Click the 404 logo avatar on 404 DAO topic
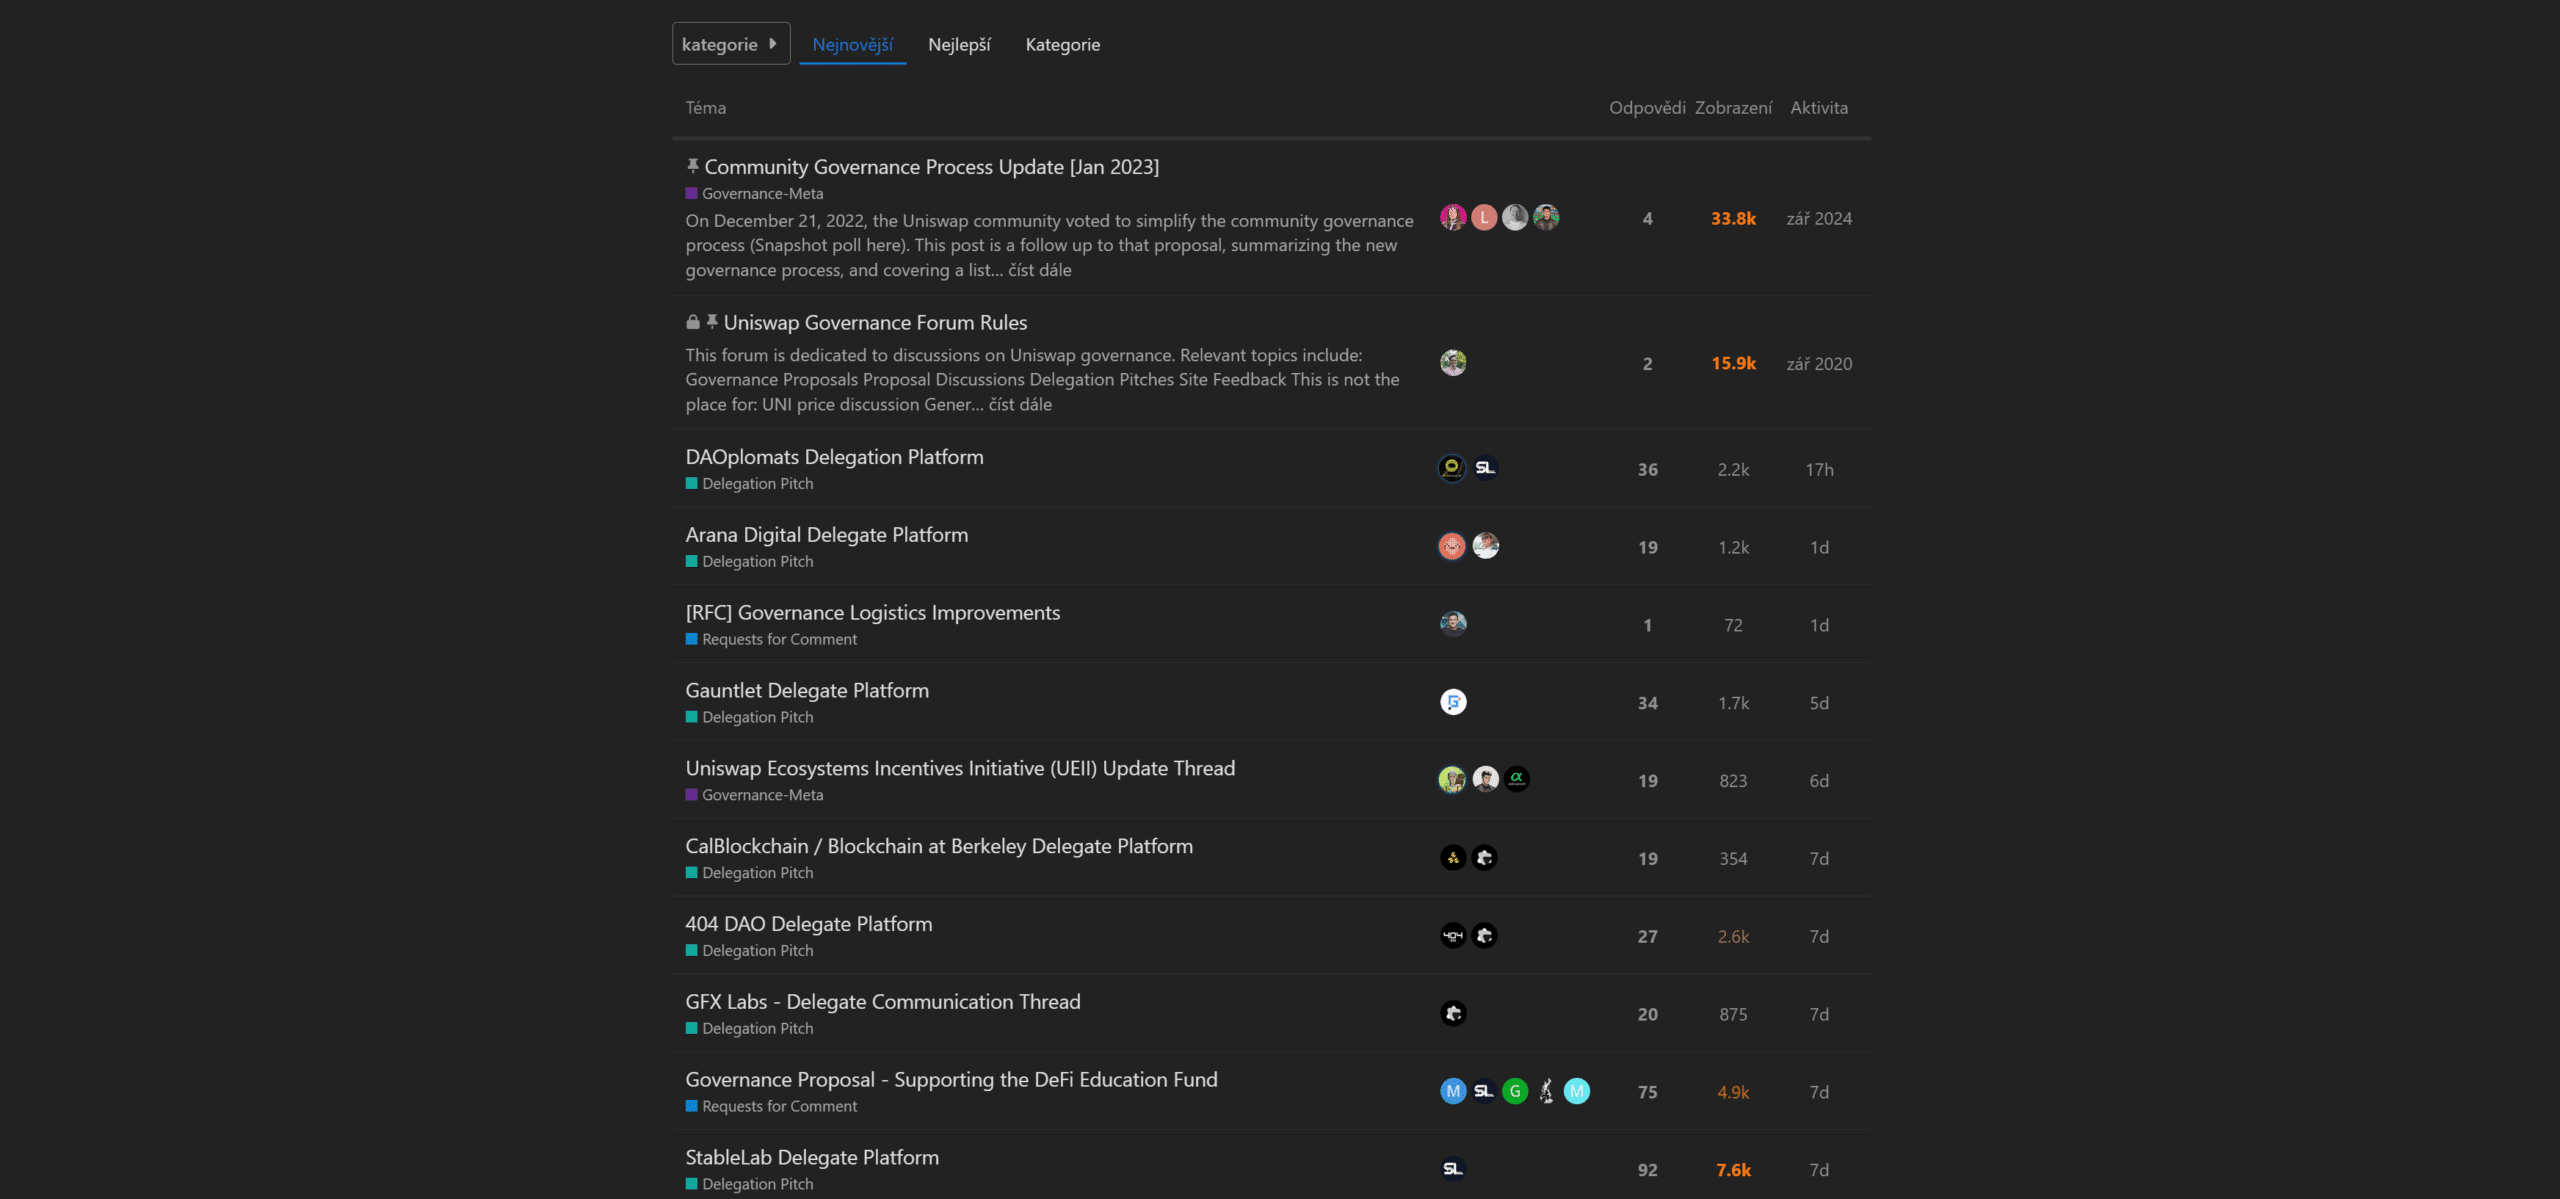The width and height of the screenshot is (2560, 1199). coord(1453,936)
